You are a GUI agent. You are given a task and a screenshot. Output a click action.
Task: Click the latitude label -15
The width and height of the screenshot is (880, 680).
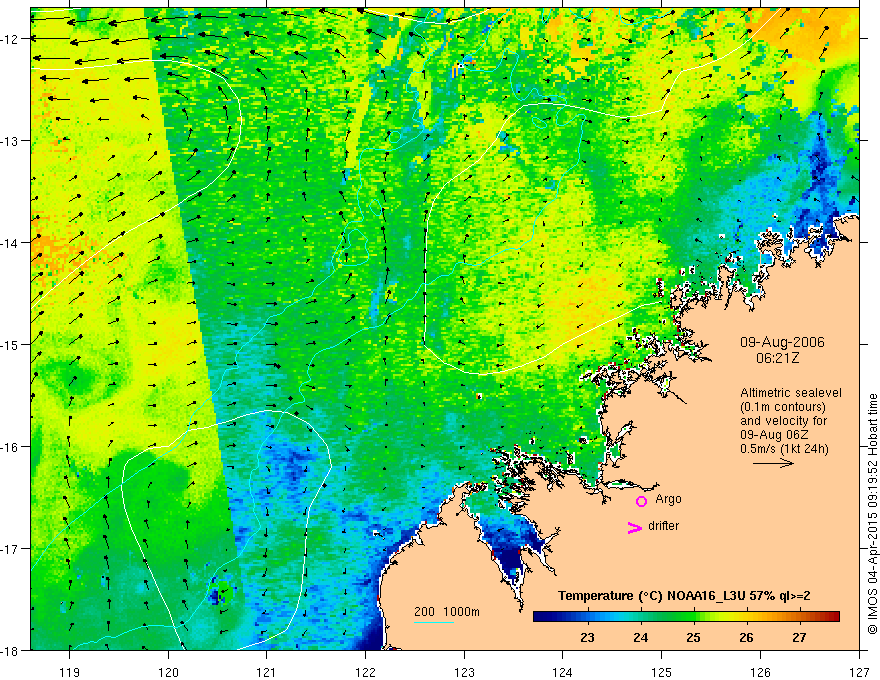[x=10, y=345]
